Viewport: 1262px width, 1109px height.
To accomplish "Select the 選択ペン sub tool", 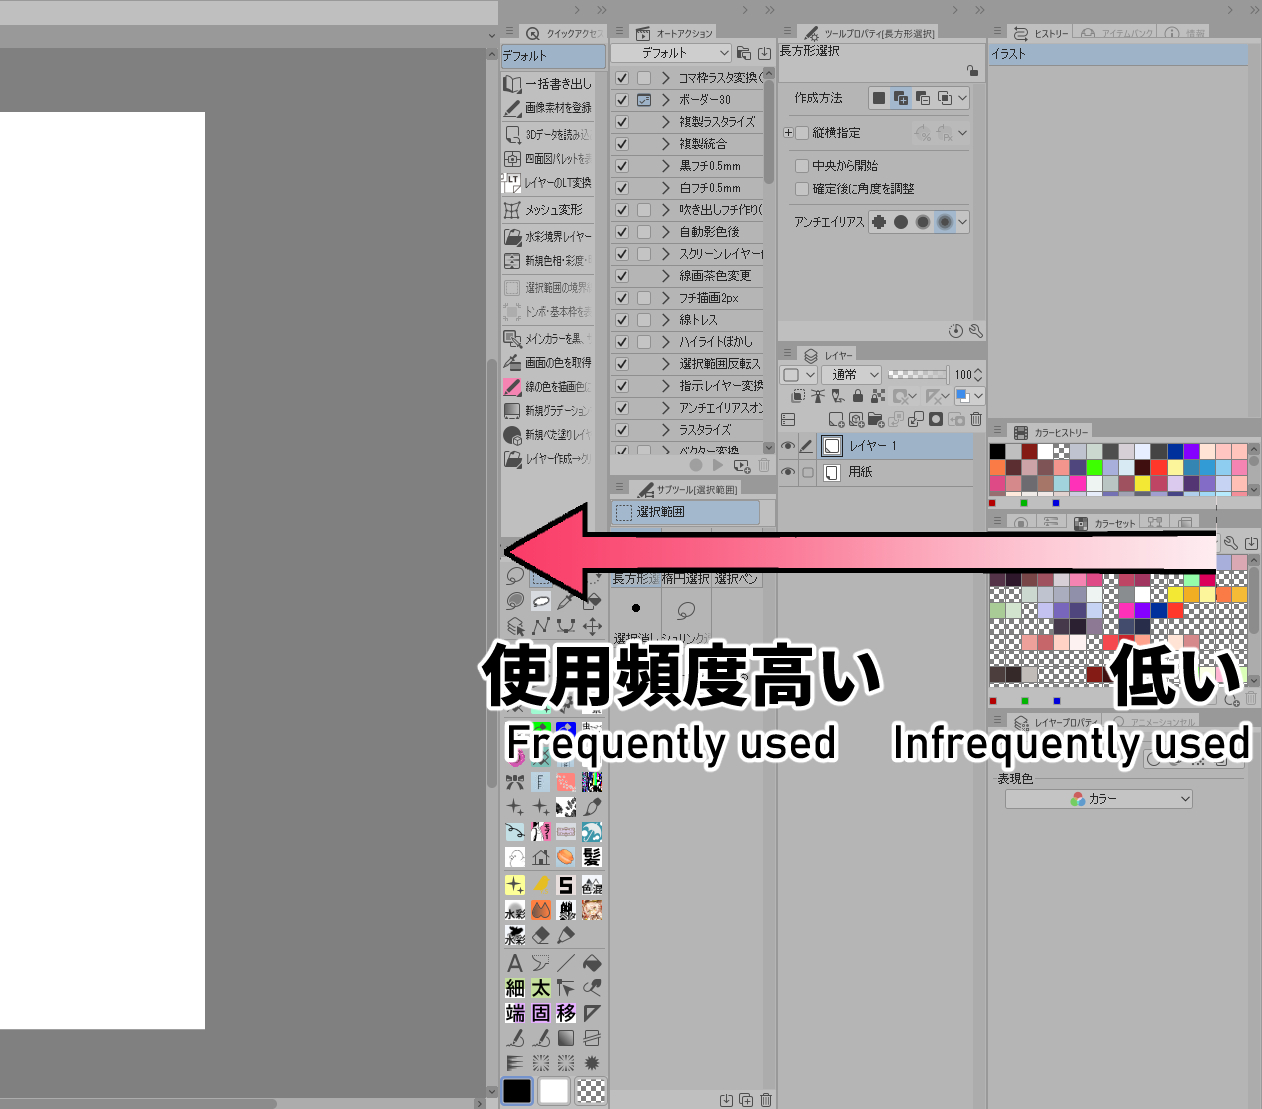I will coord(737,579).
